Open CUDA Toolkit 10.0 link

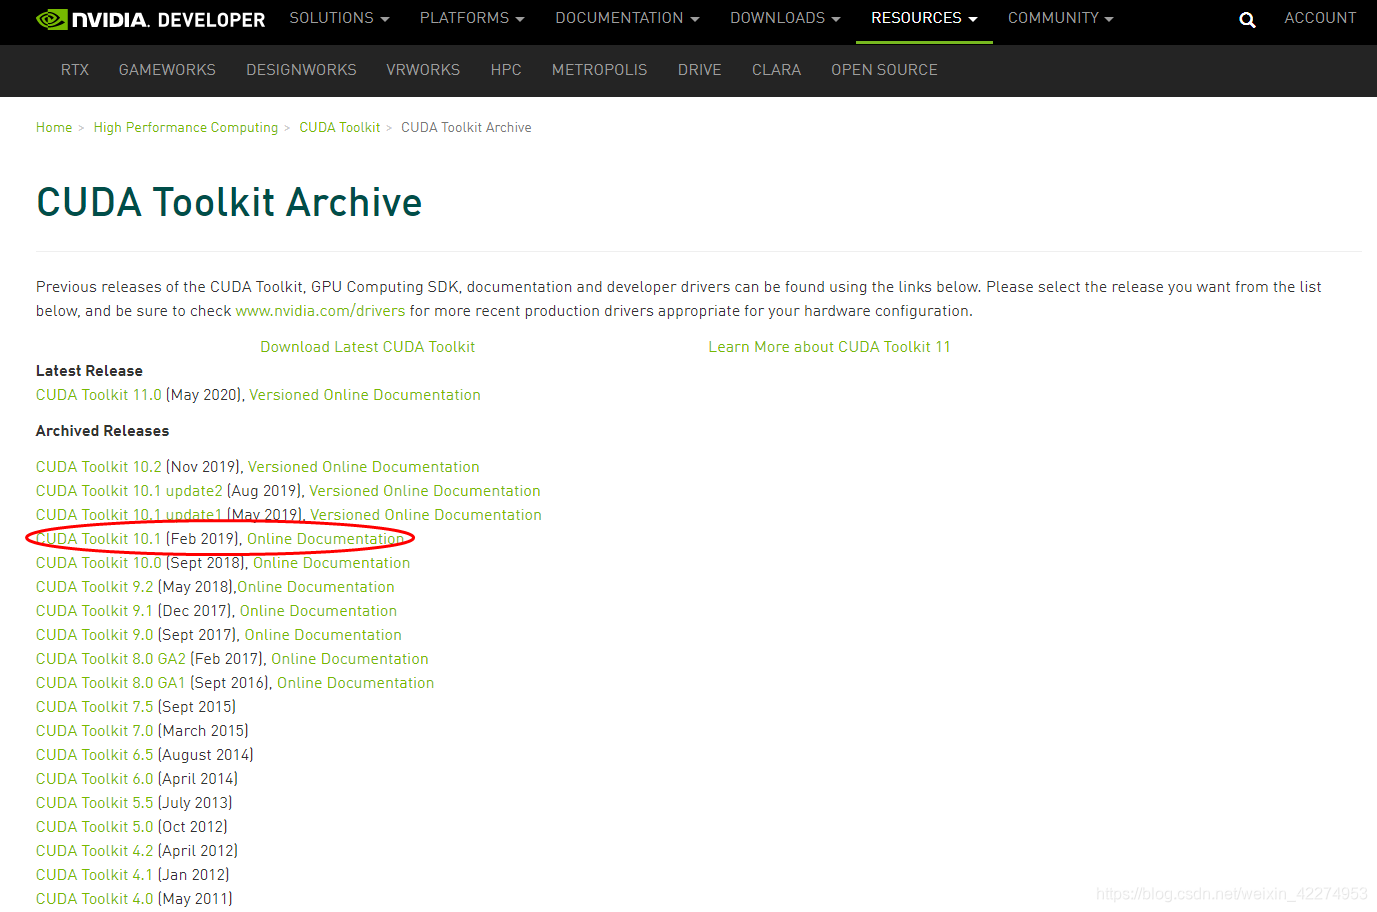[99, 563]
